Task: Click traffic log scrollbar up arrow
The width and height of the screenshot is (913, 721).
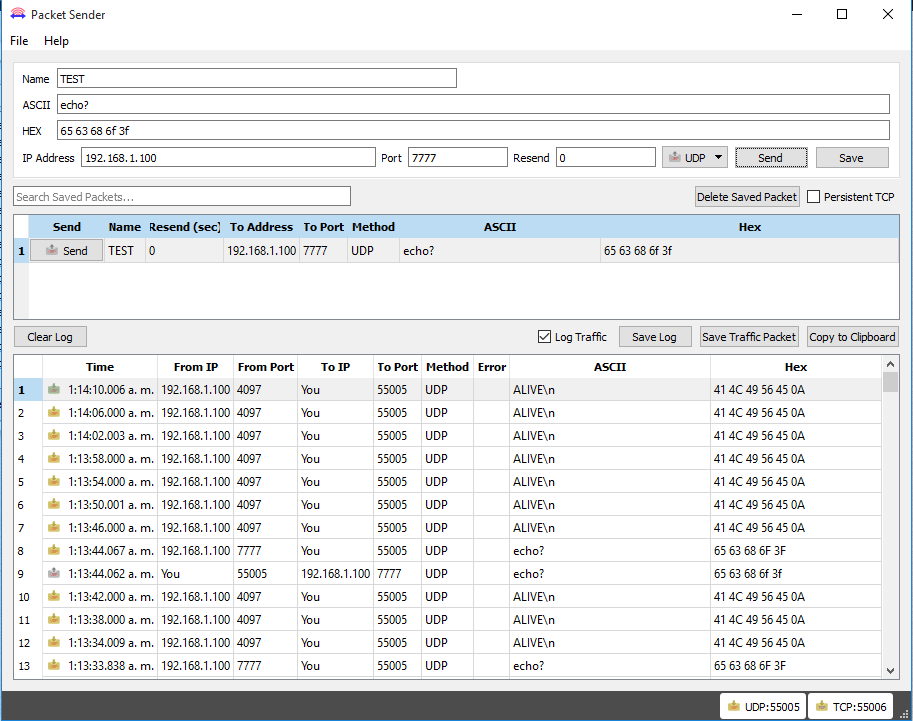Action: pos(890,364)
